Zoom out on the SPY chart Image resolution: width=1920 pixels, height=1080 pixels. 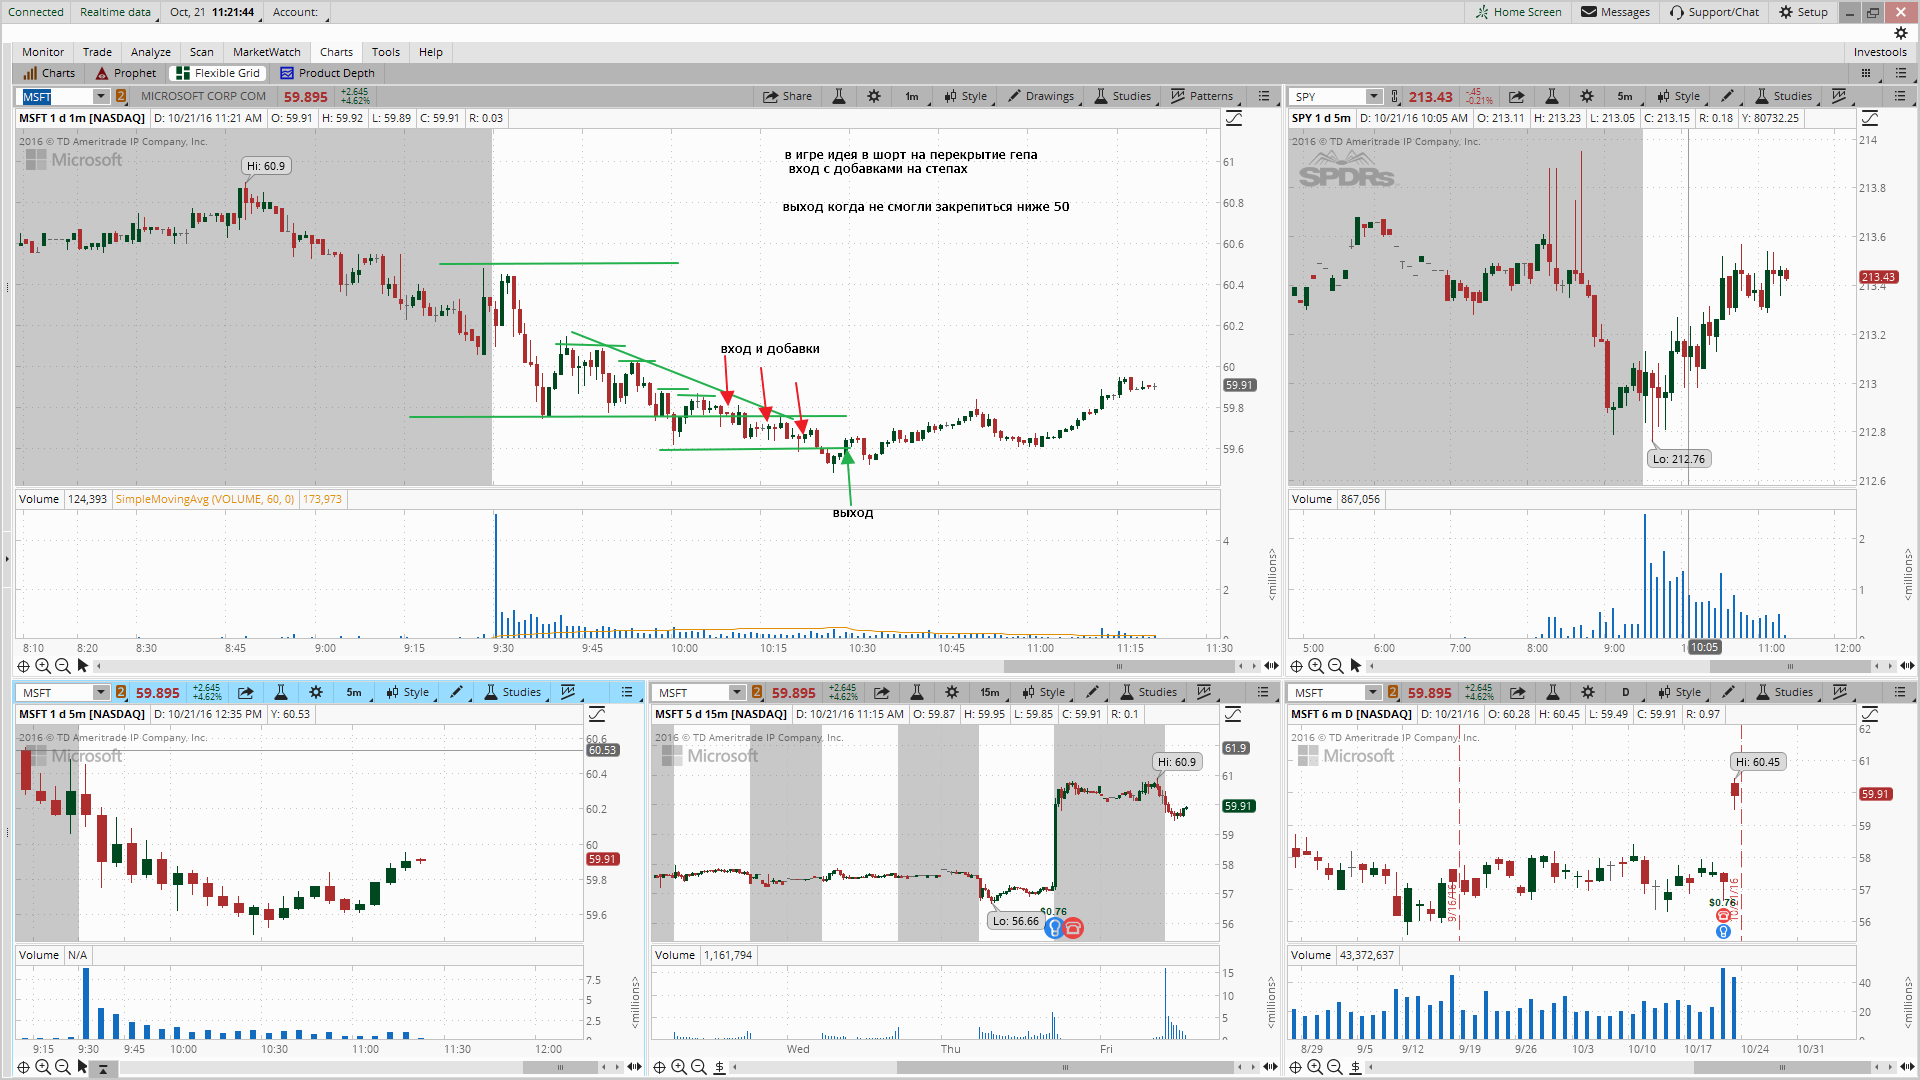1336,666
